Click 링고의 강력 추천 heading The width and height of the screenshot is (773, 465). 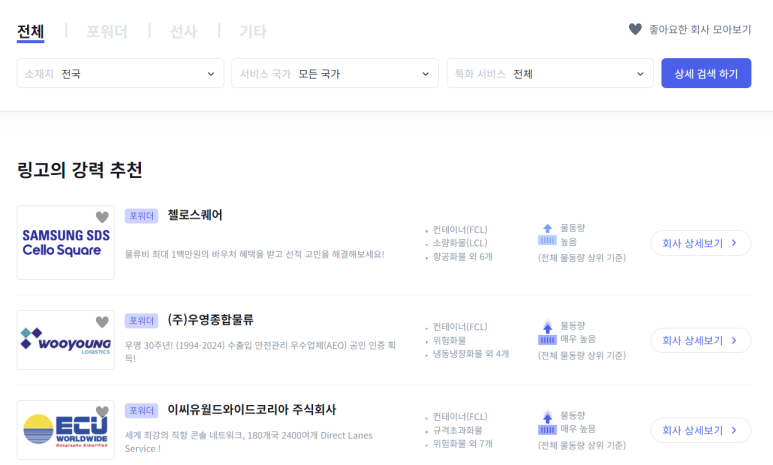[79, 170]
